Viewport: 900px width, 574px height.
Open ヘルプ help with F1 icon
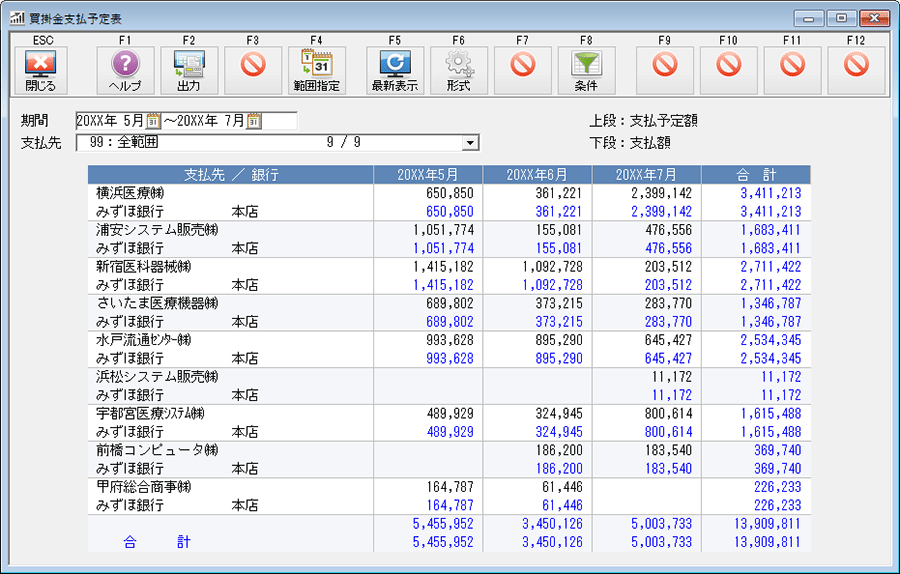pos(125,70)
